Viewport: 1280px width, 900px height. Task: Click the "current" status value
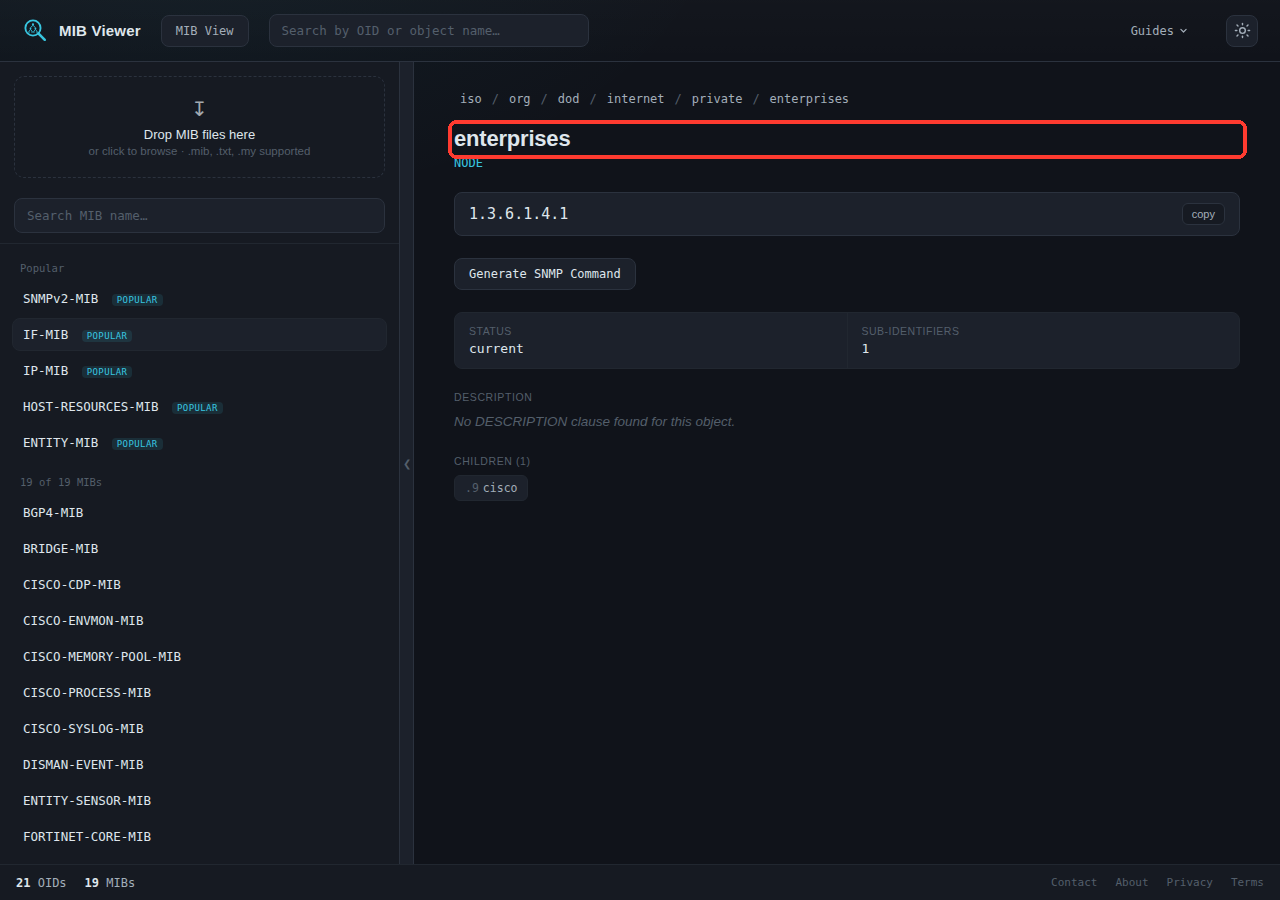tap(496, 349)
